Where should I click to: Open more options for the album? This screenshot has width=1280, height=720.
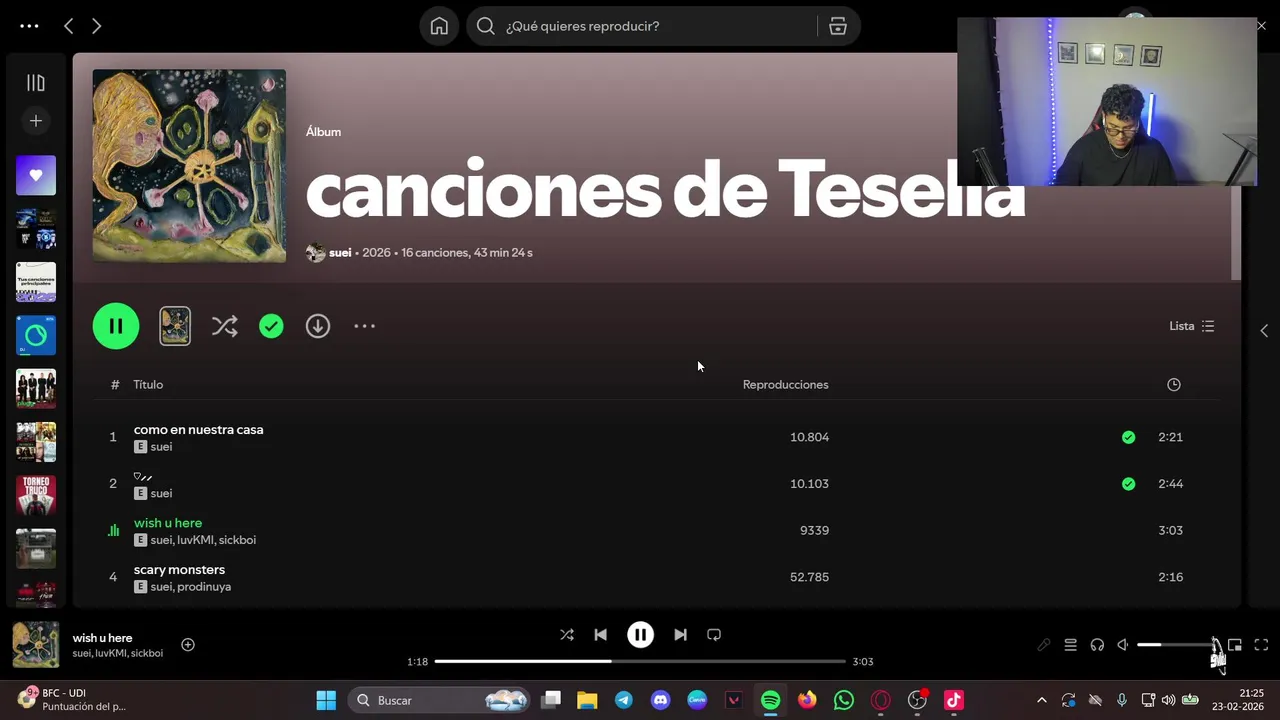[364, 326]
